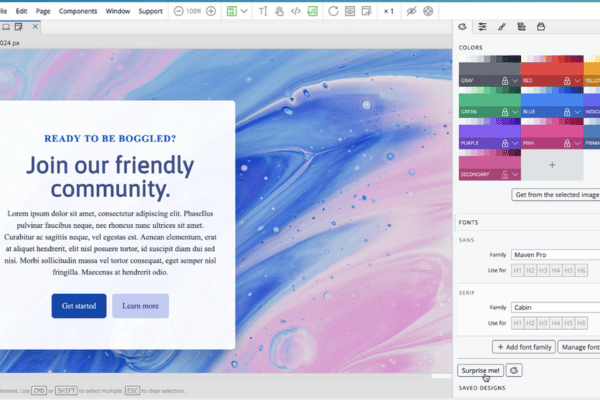600x400 pixels.
Task: Click the circular wheel icon in toolbar
Action: click(x=428, y=11)
